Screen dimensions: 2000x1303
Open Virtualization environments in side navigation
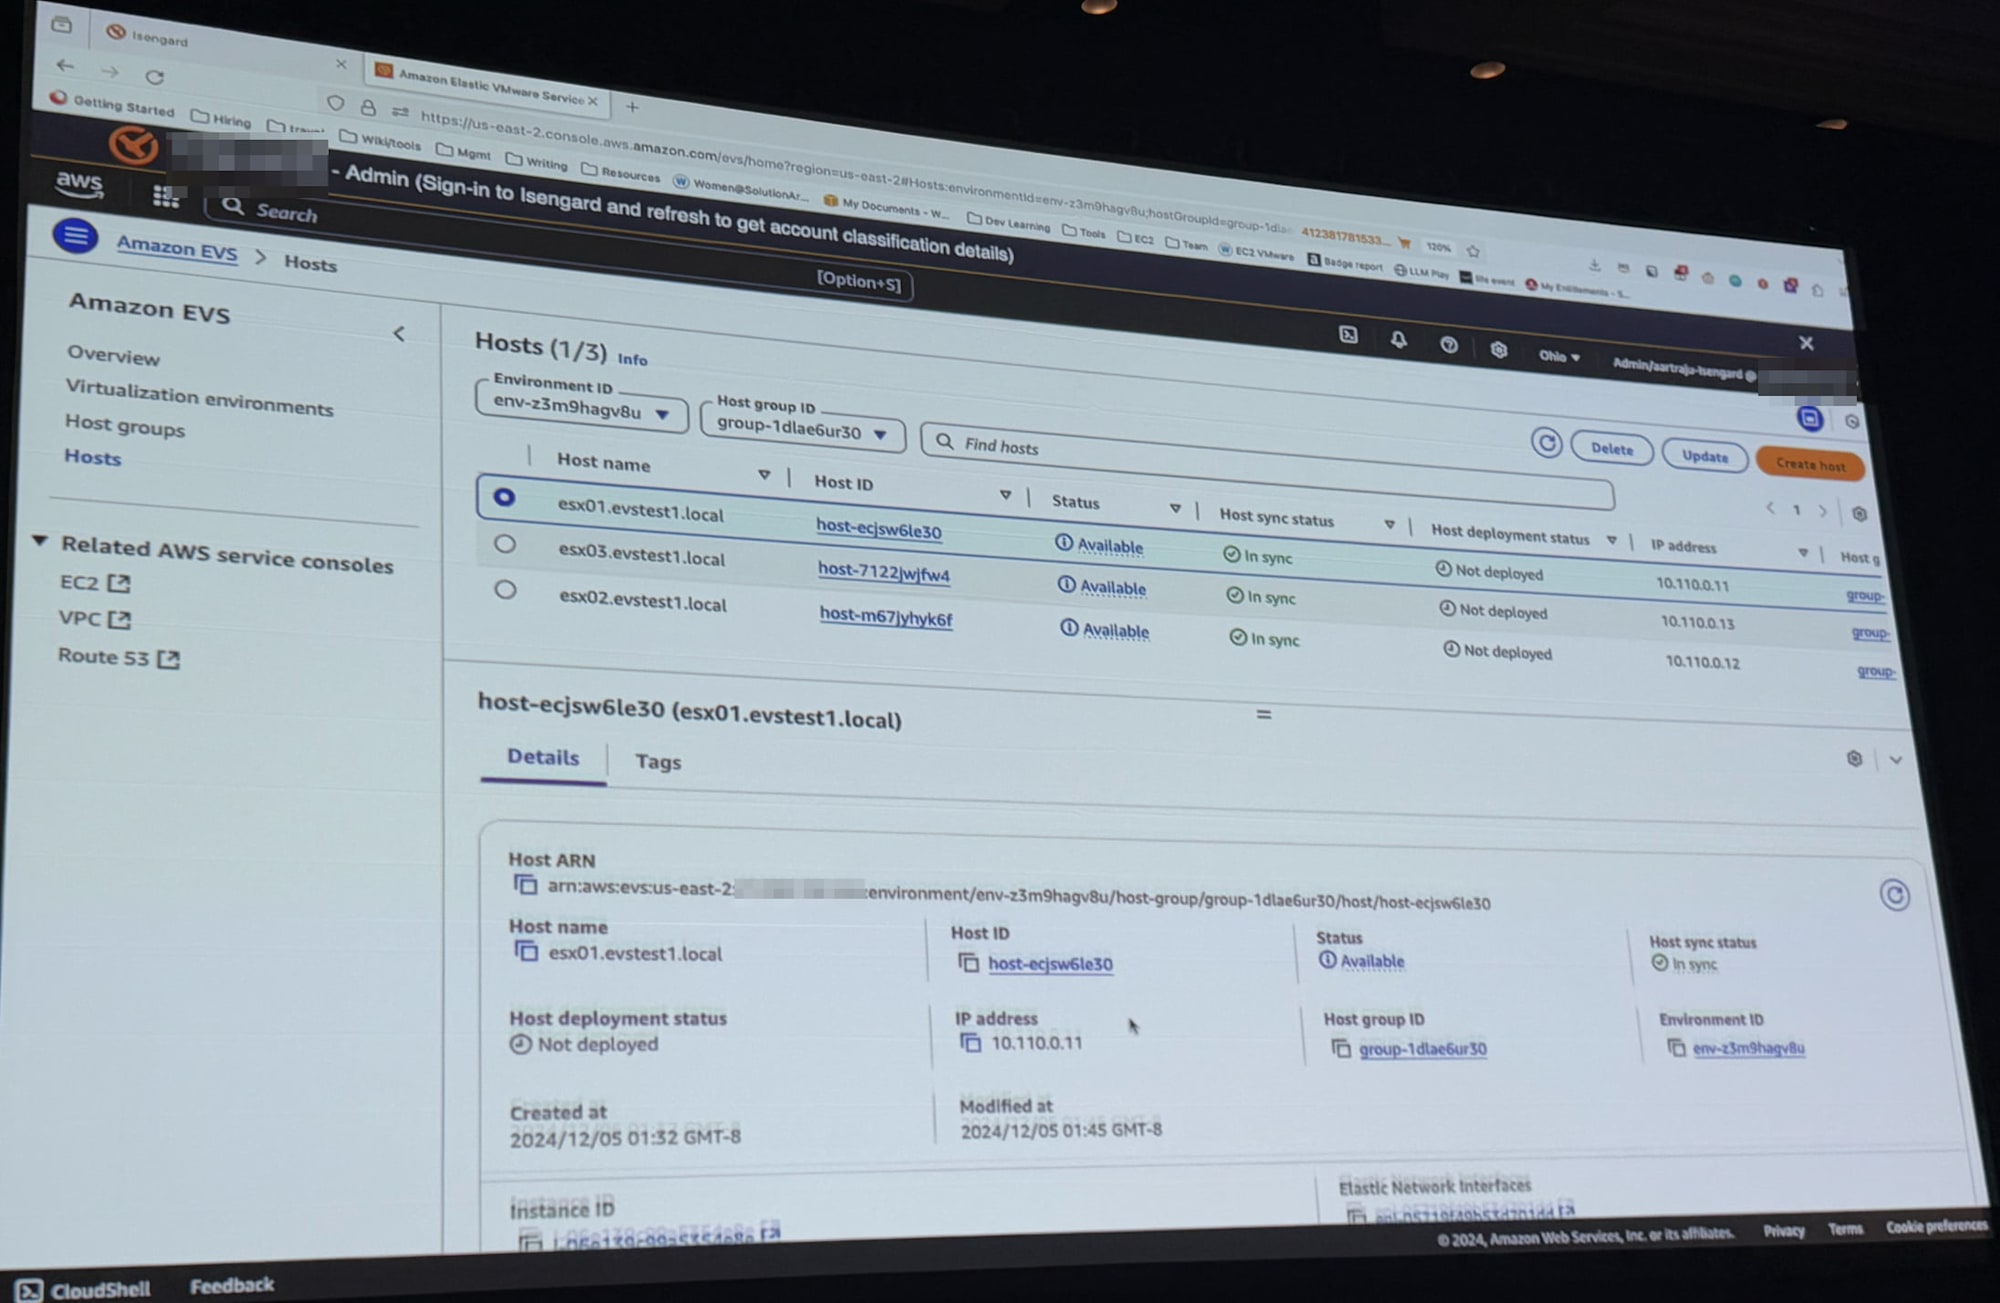[x=199, y=398]
